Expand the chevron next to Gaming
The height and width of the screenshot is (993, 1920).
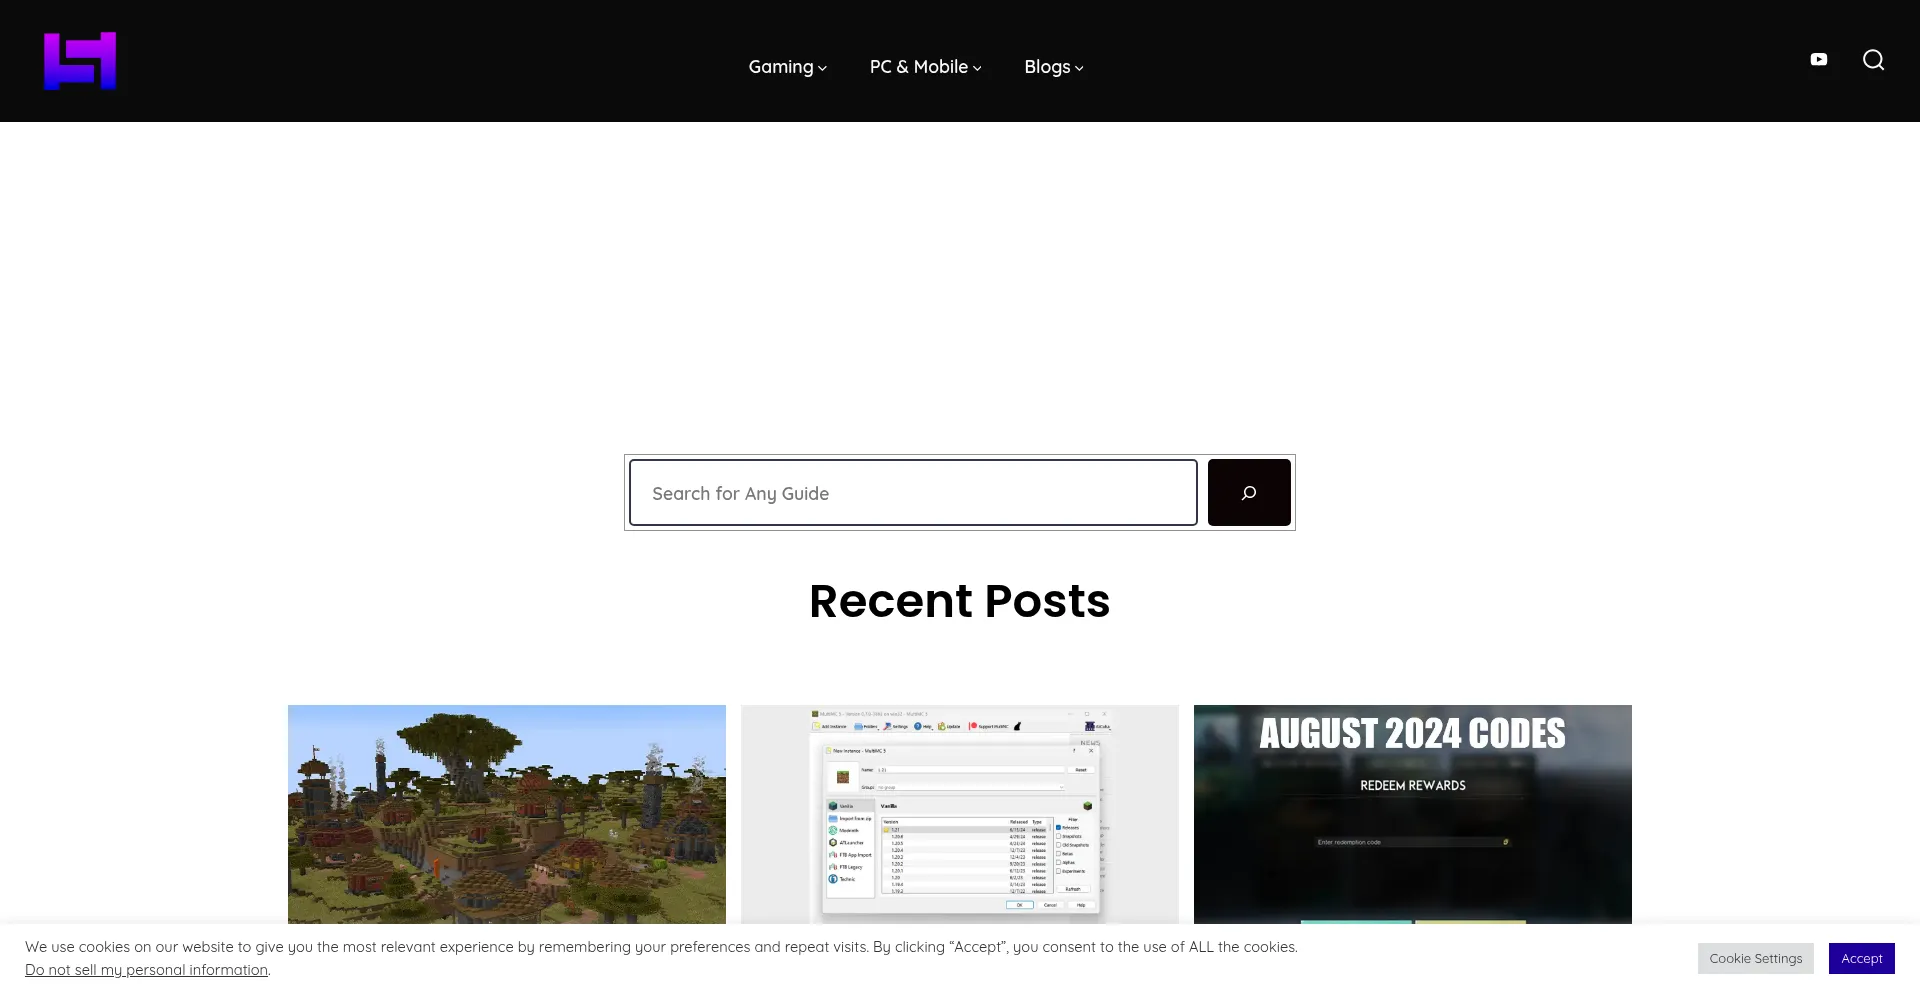pyautogui.click(x=823, y=69)
